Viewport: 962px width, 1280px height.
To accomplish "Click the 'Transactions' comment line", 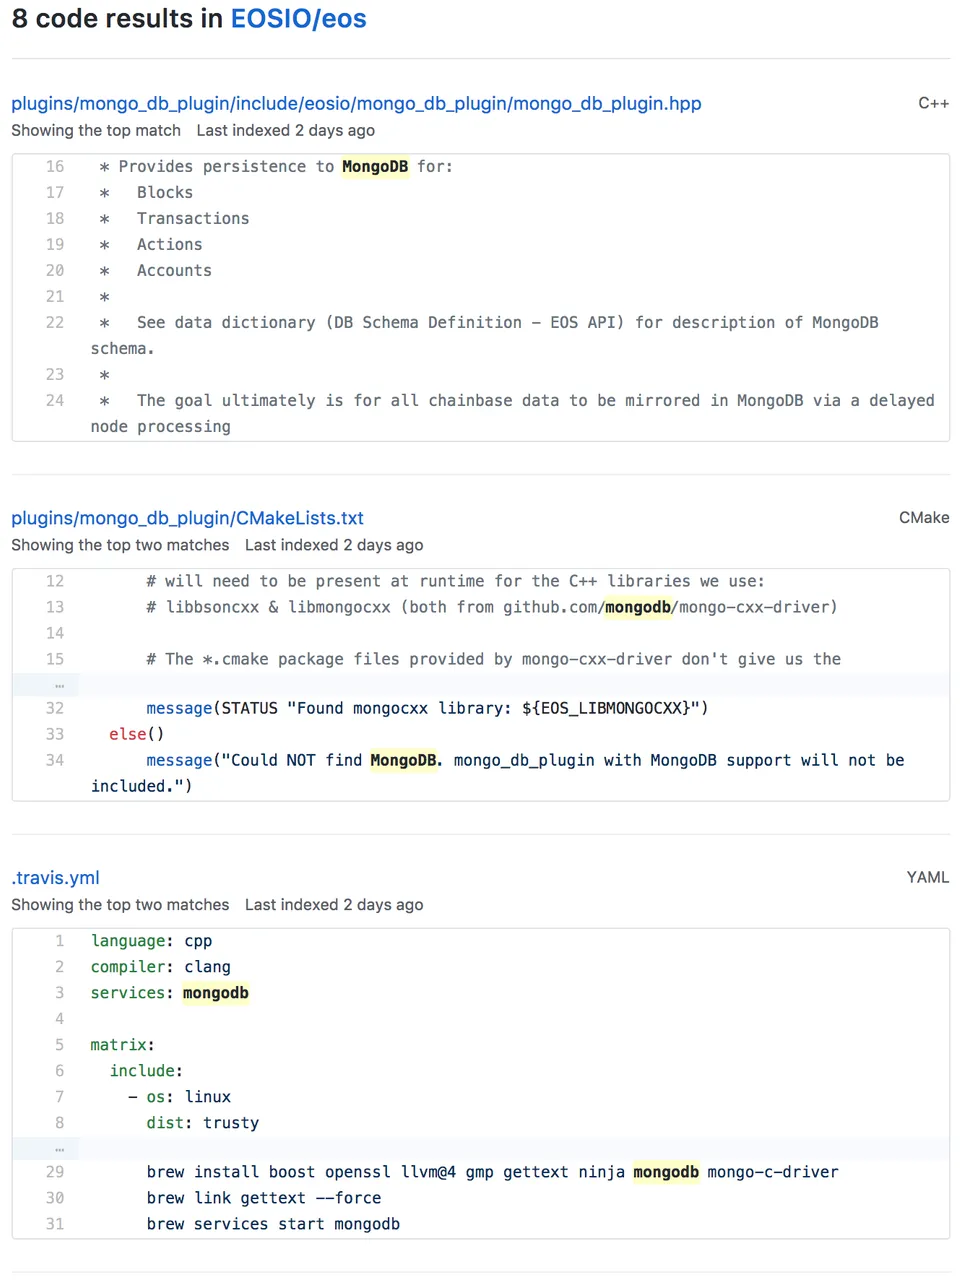I will (x=193, y=219).
